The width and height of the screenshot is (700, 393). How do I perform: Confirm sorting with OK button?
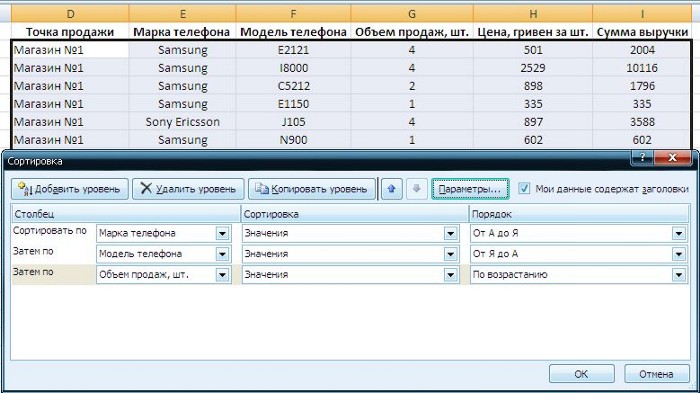581,374
